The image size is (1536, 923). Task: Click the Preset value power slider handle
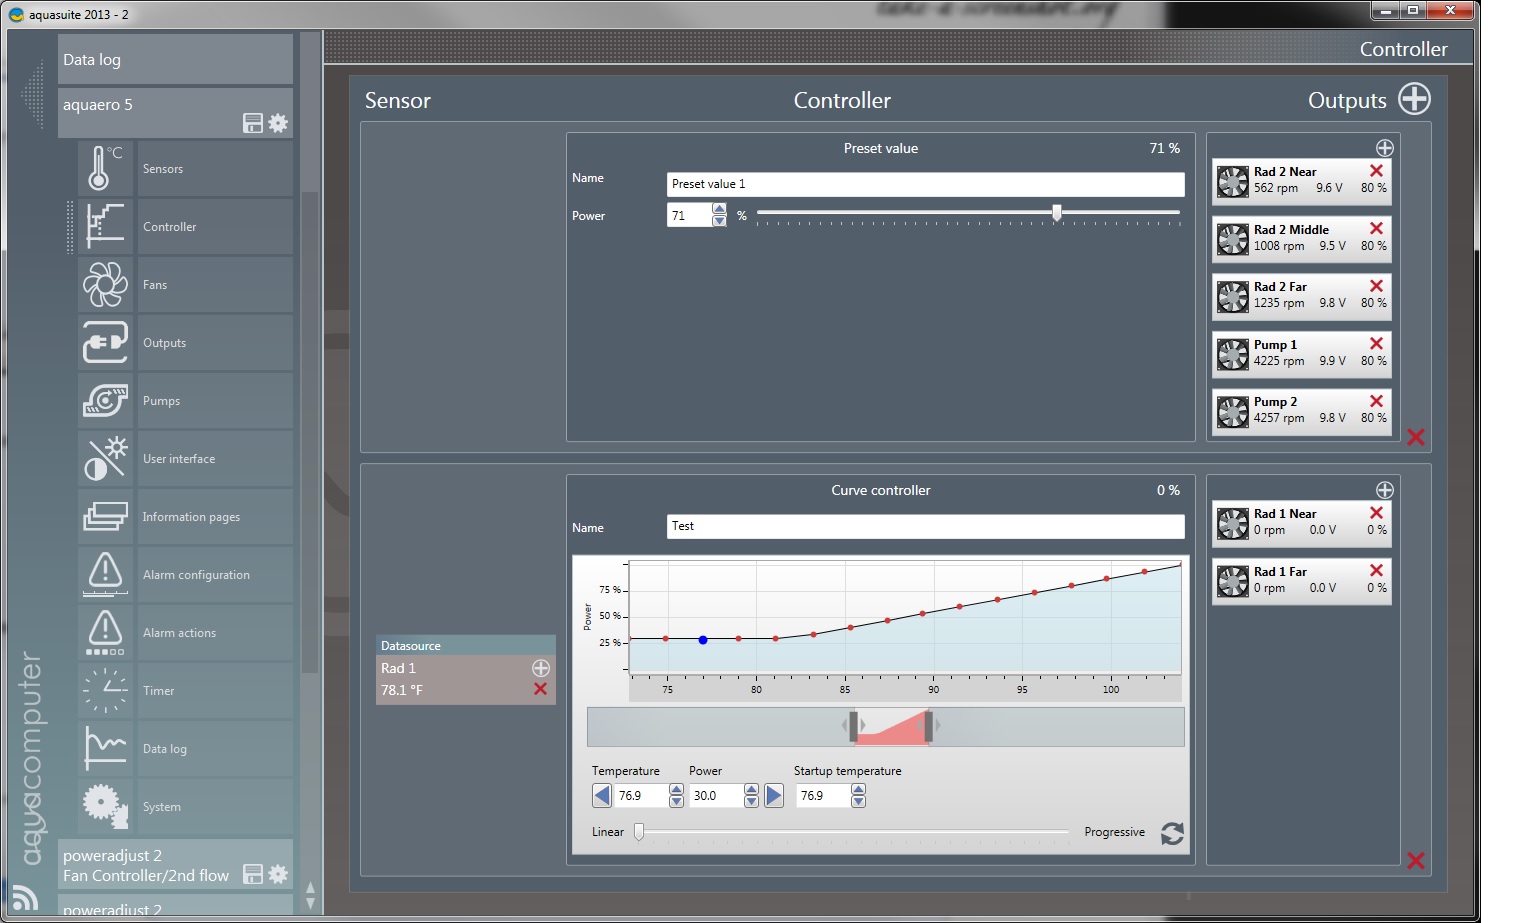[x=1057, y=212]
